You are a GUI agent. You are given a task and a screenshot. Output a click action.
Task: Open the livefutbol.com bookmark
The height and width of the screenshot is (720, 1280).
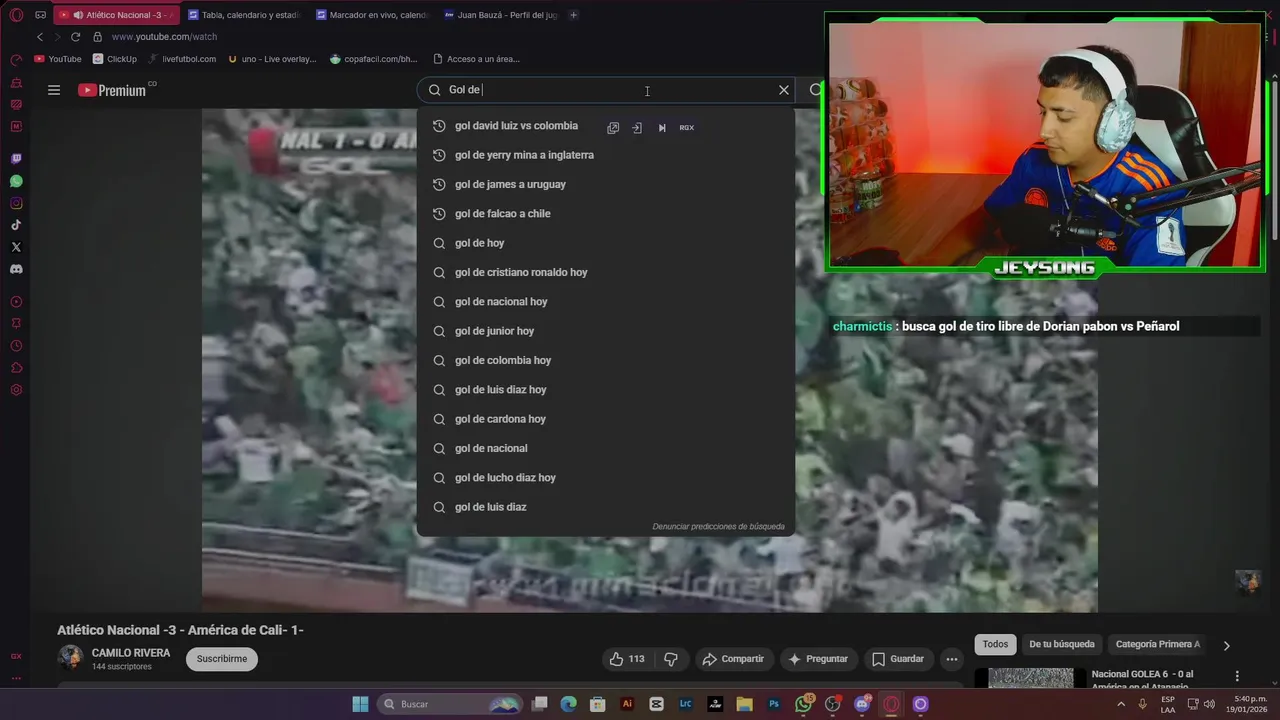(x=182, y=59)
